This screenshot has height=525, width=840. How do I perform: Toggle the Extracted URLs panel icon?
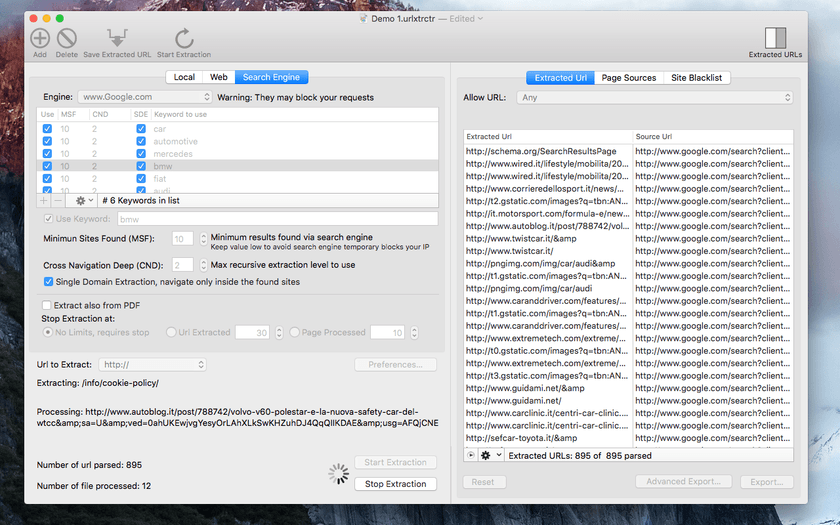(775, 39)
